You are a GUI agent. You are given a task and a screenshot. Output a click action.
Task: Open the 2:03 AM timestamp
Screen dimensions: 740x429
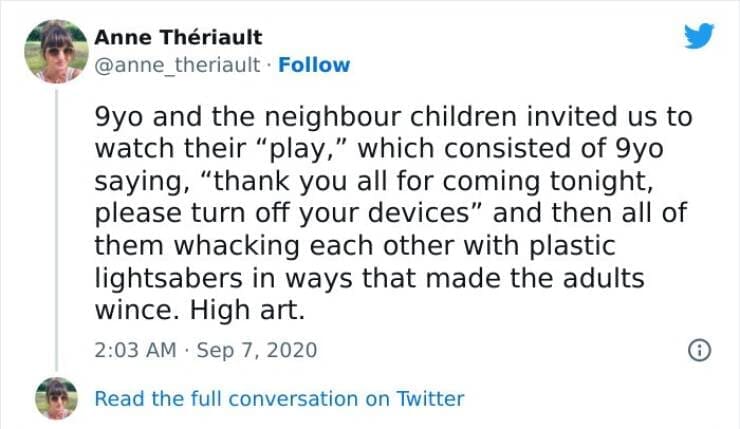(135, 350)
